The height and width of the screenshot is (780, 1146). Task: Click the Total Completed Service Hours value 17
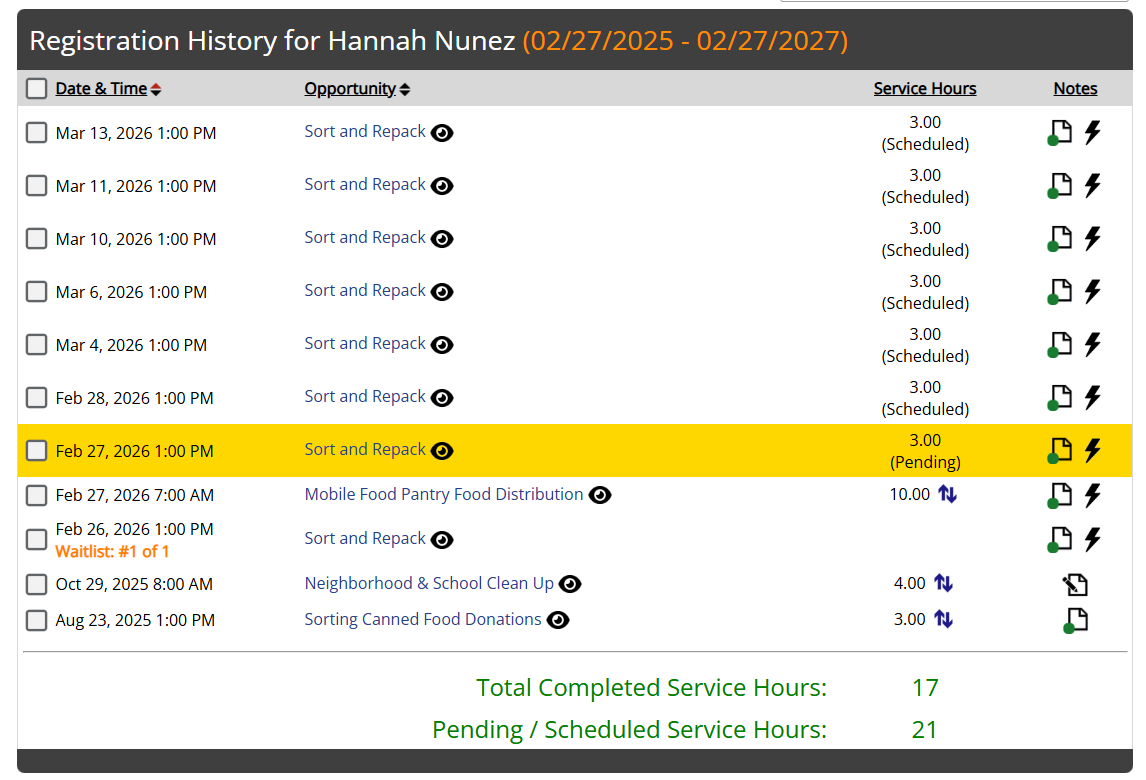coord(925,688)
